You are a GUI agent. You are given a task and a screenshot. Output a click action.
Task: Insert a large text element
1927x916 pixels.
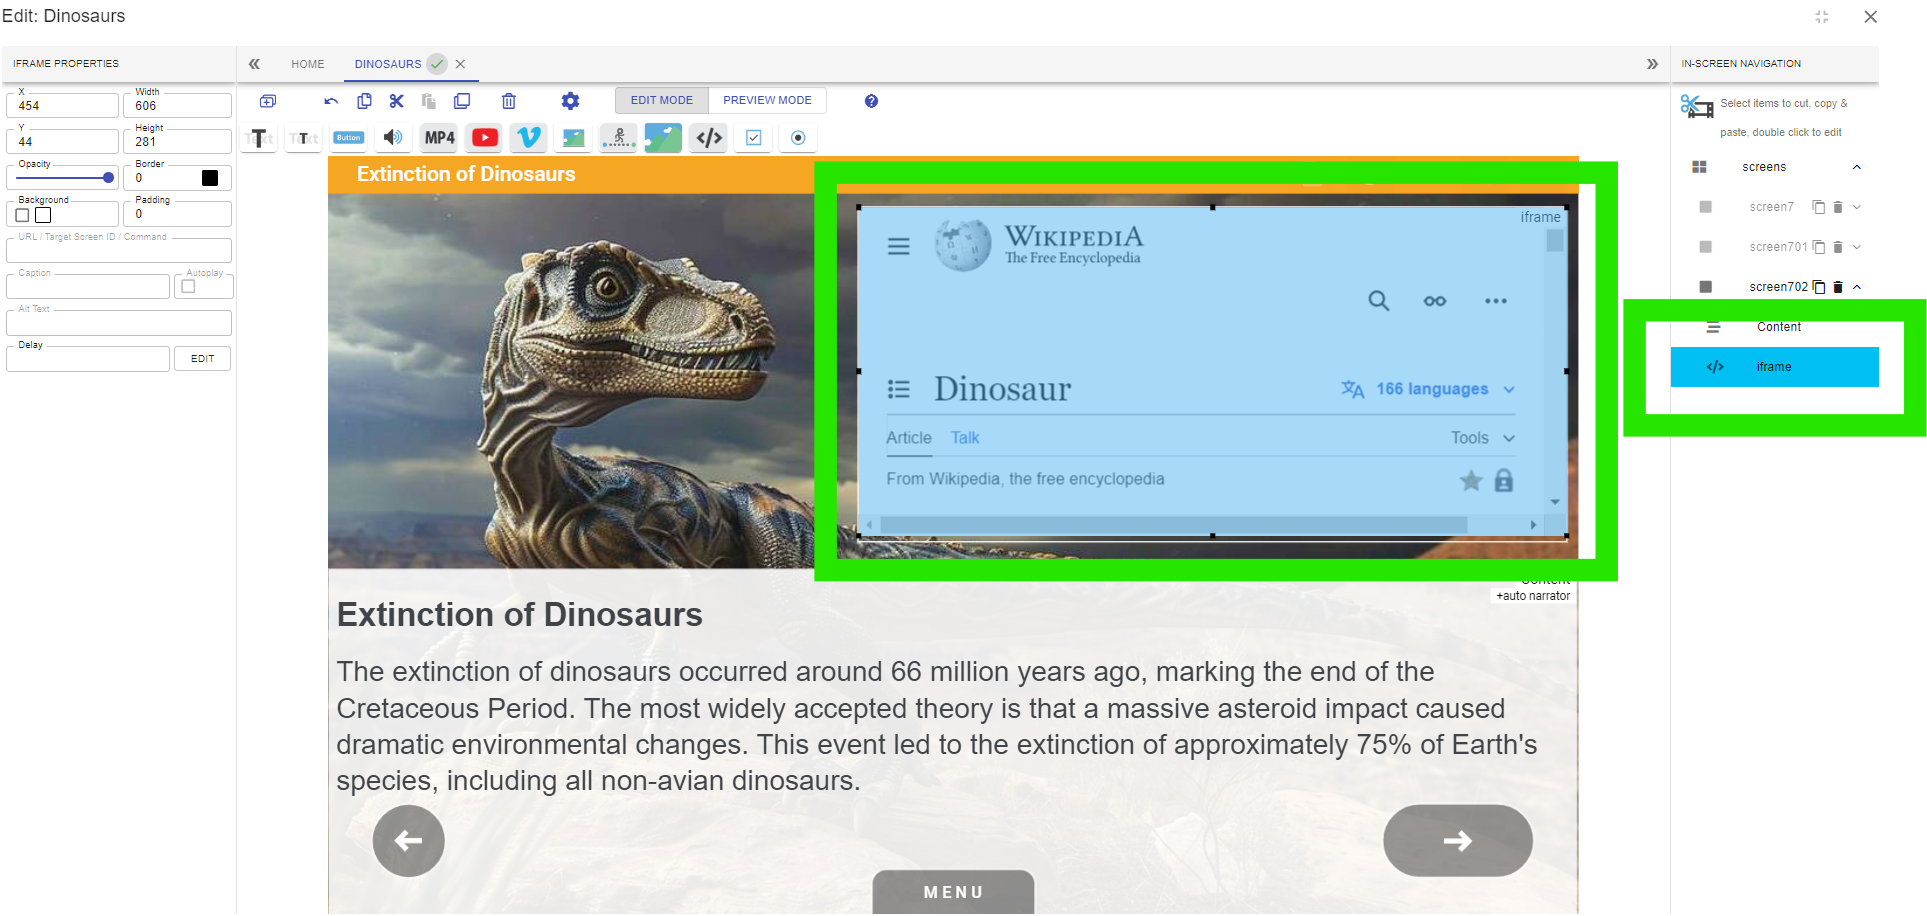click(x=259, y=138)
